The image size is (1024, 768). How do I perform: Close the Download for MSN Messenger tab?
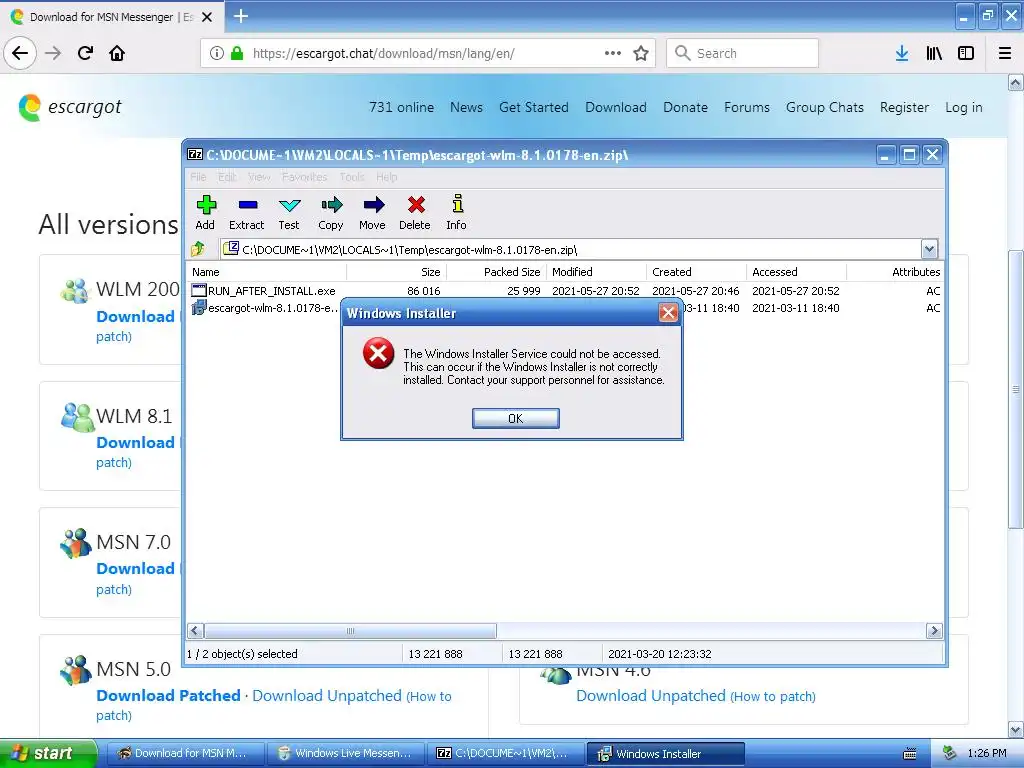[x=207, y=17]
